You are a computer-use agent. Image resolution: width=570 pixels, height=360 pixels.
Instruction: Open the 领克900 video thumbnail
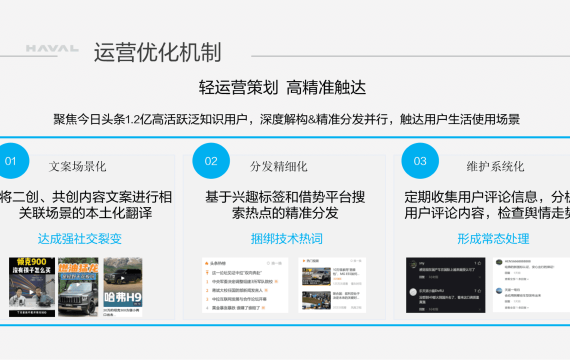click(32, 287)
